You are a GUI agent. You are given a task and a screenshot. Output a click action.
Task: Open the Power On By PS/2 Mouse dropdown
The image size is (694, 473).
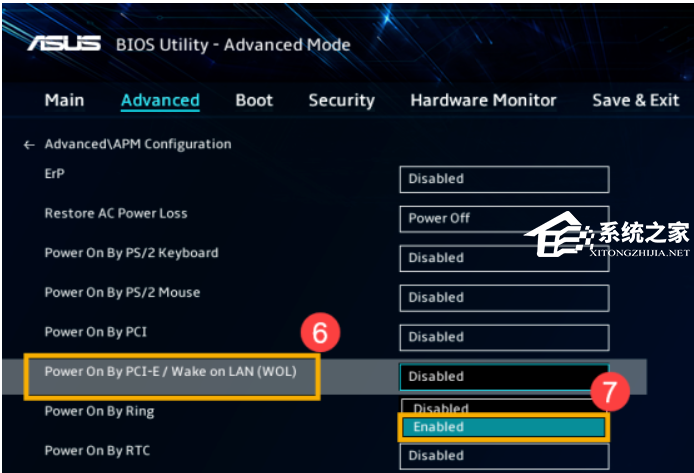[504, 297]
